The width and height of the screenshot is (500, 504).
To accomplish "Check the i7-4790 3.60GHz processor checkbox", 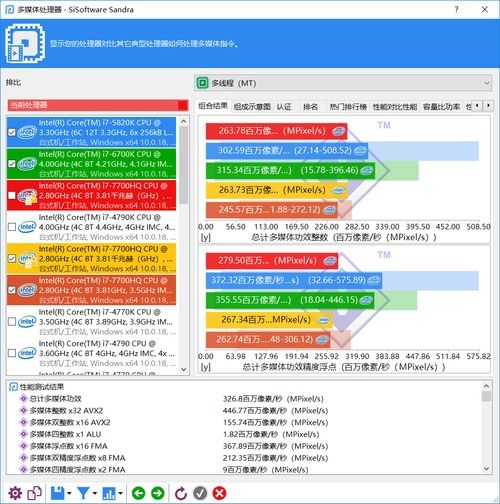I will point(12,353).
